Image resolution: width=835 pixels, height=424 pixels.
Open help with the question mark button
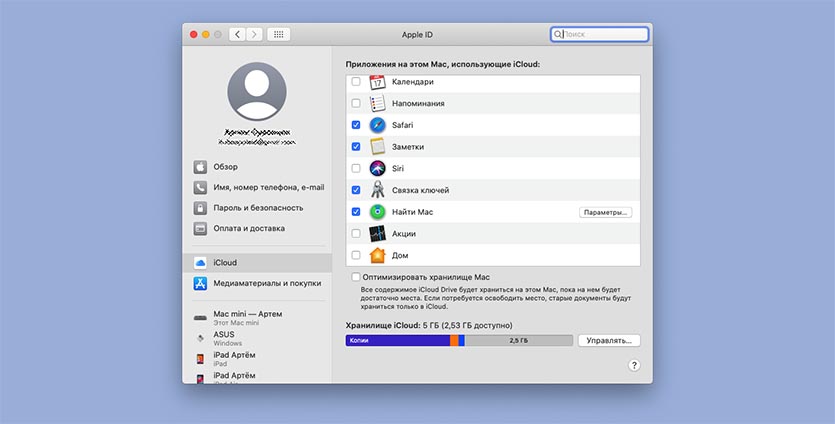click(634, 366)
